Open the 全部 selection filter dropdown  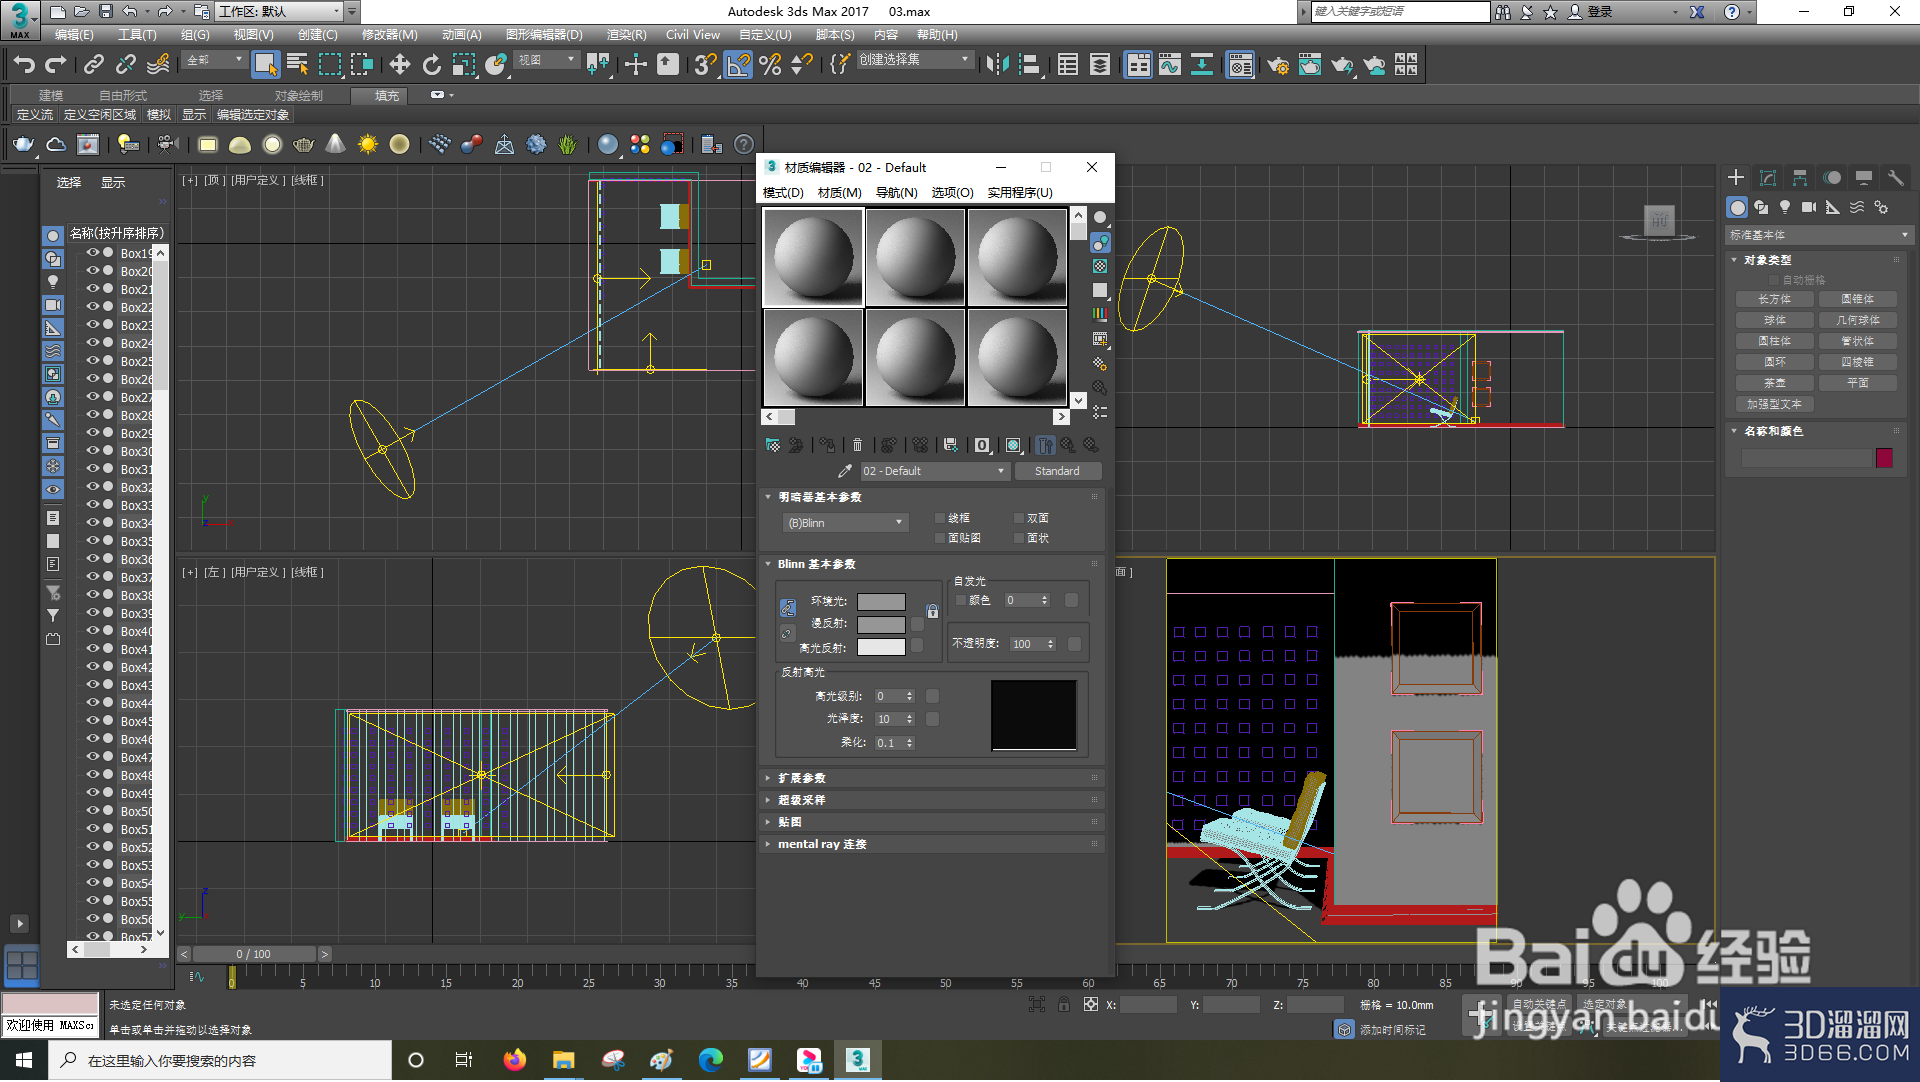[215, 60]
